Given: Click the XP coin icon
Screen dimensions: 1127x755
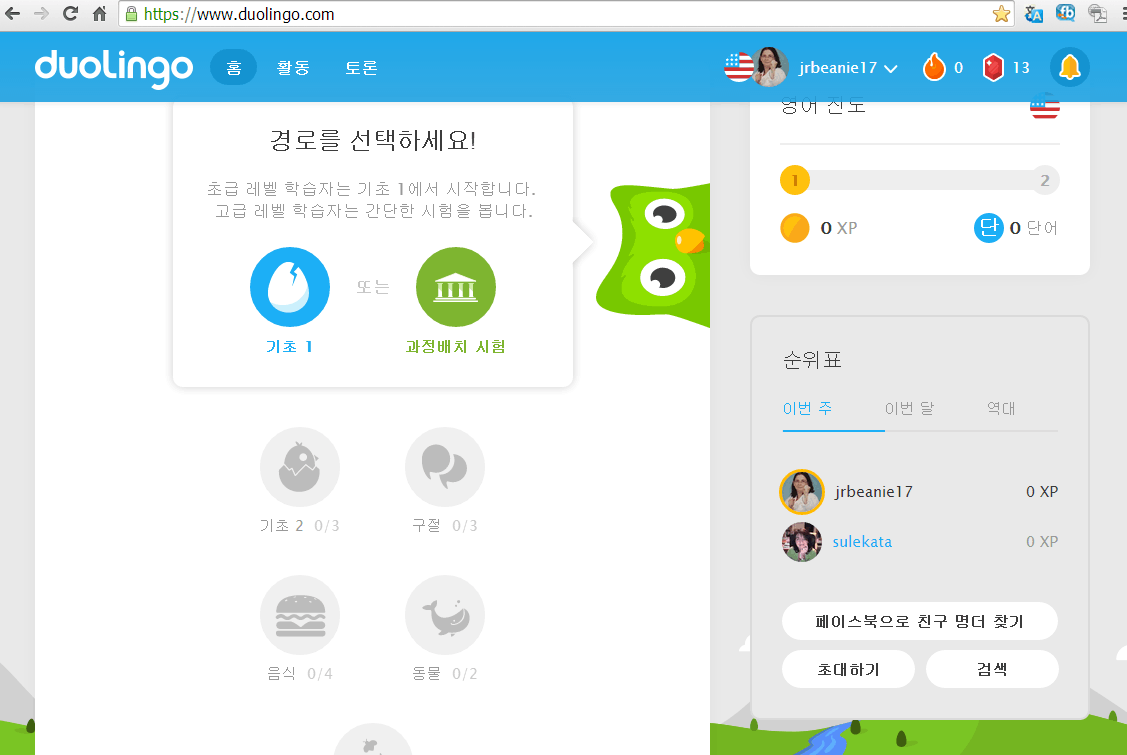Looking at the screenshot, I should tap(795, 228).
